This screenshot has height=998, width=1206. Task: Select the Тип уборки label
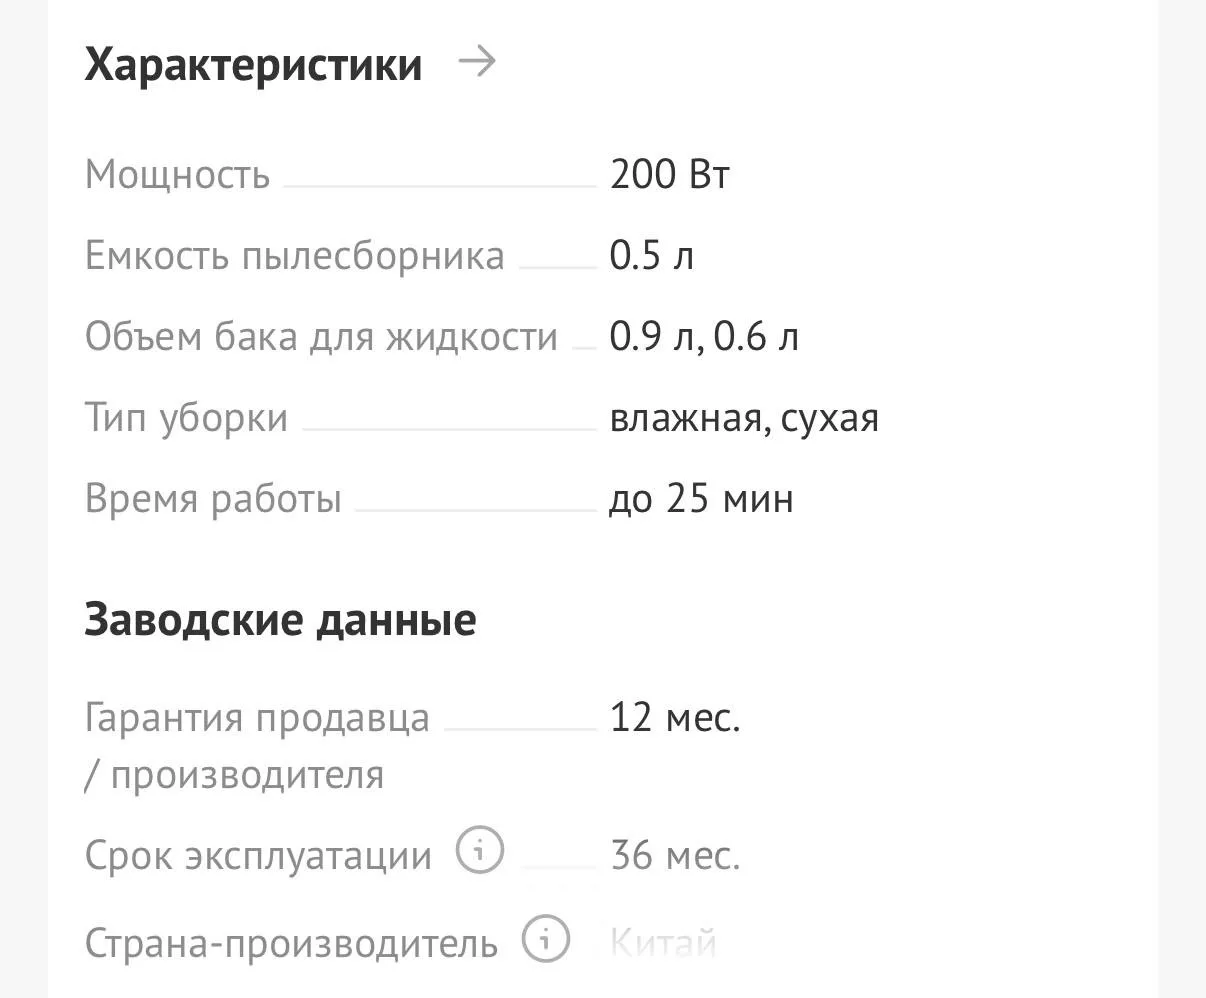tap(186, 418)
